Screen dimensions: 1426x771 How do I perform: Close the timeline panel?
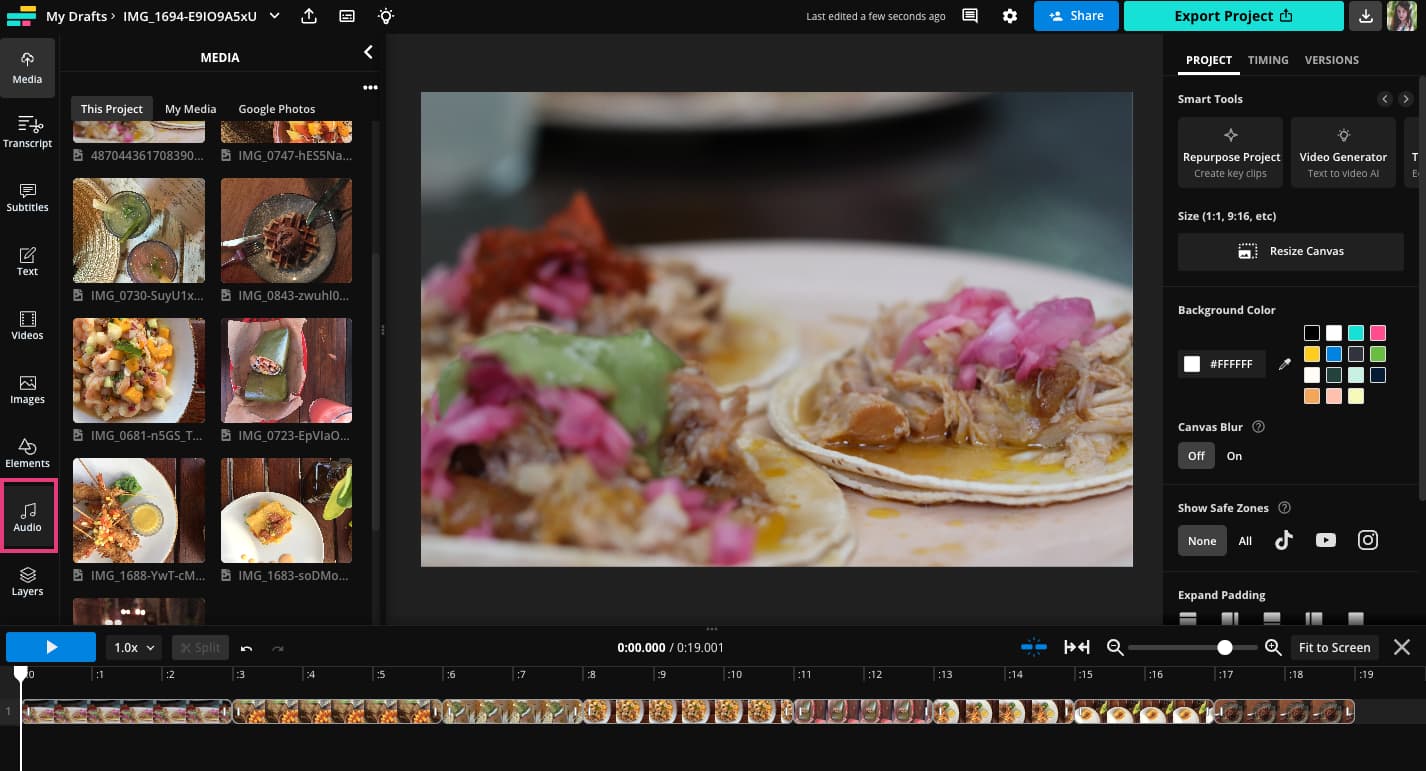click(1402, 648)
